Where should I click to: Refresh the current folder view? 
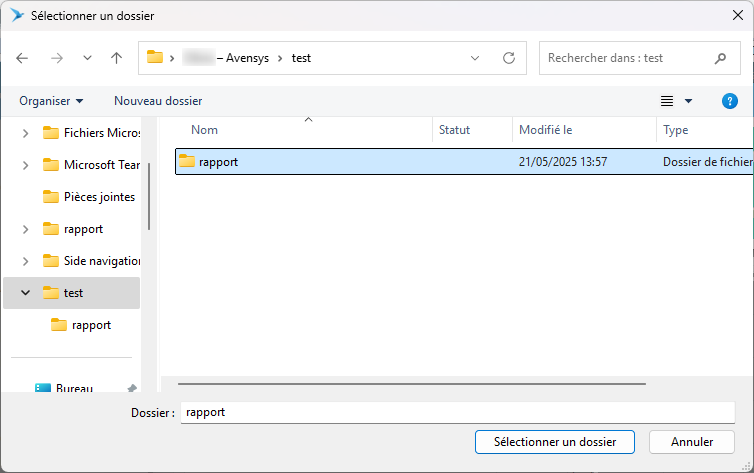tap(509, 58)
